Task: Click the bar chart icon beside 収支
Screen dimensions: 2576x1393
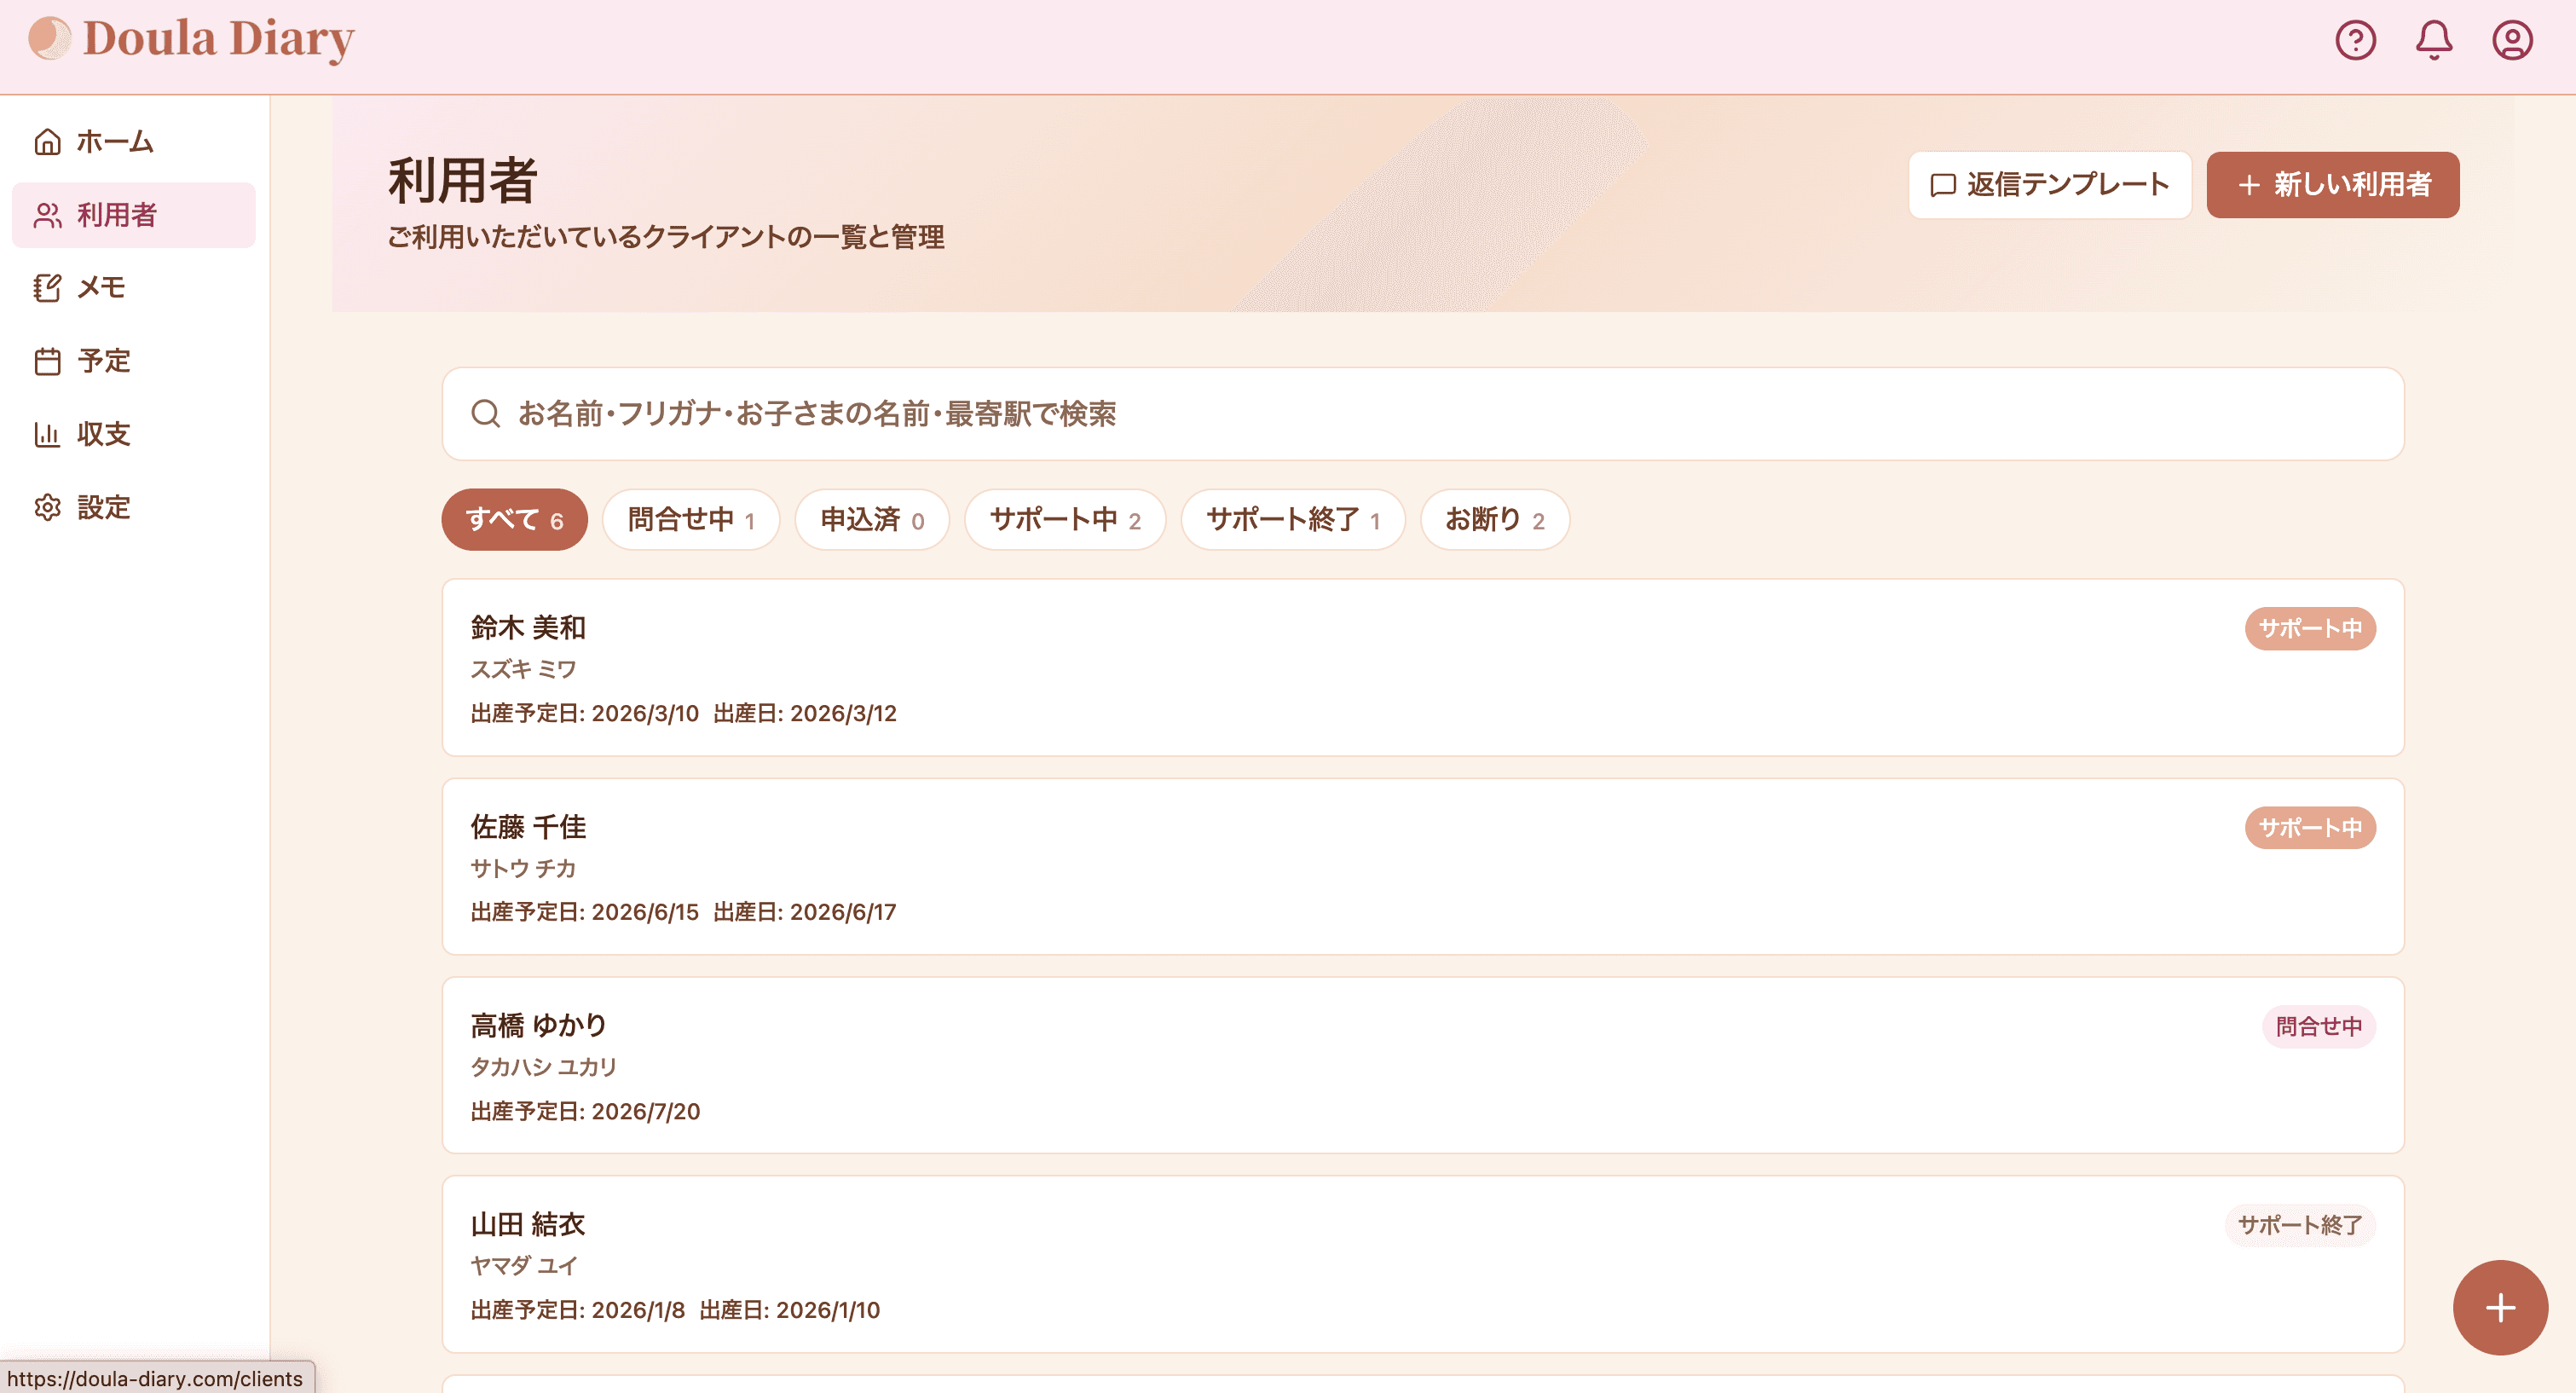Action: pyautogui.click(x=47, y=434)
